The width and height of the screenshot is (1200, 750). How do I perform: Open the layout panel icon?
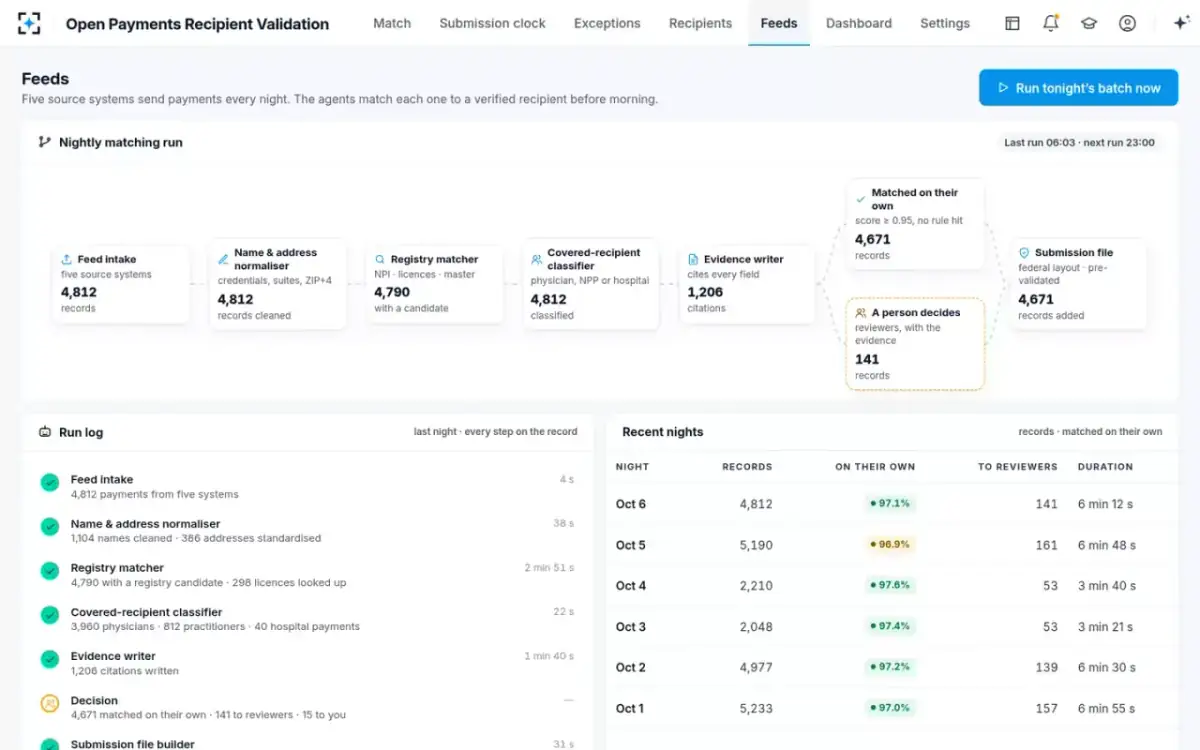point(1012,23)
